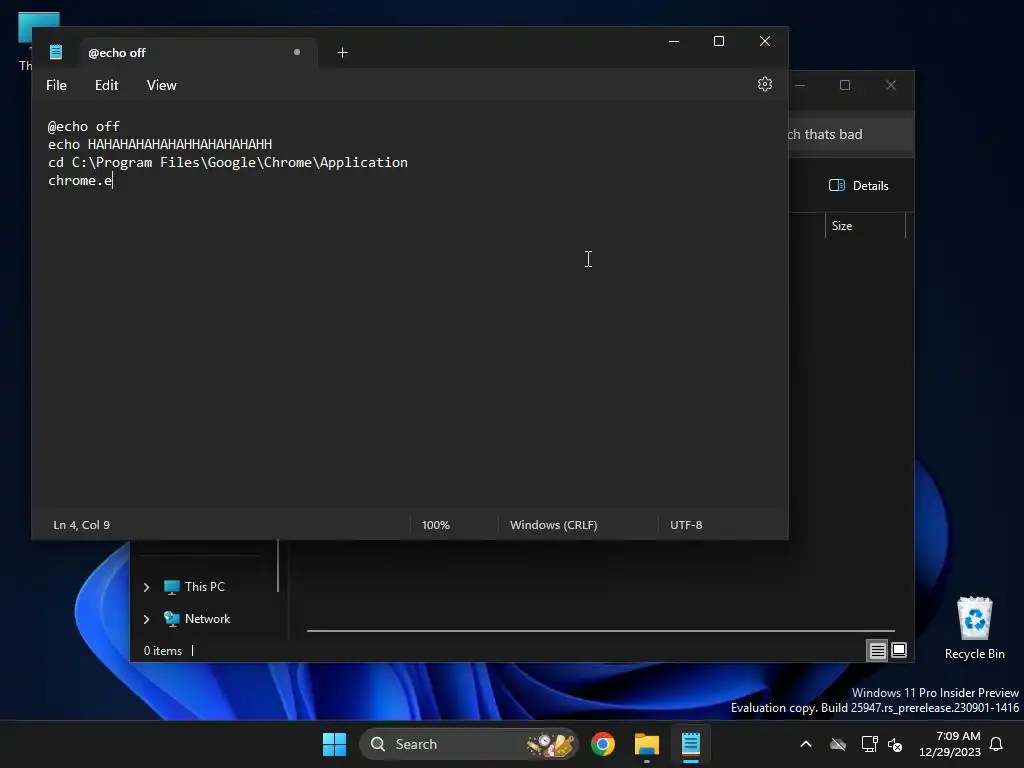
Task: Select Network in navigation pane
Action: click(197, 618)
